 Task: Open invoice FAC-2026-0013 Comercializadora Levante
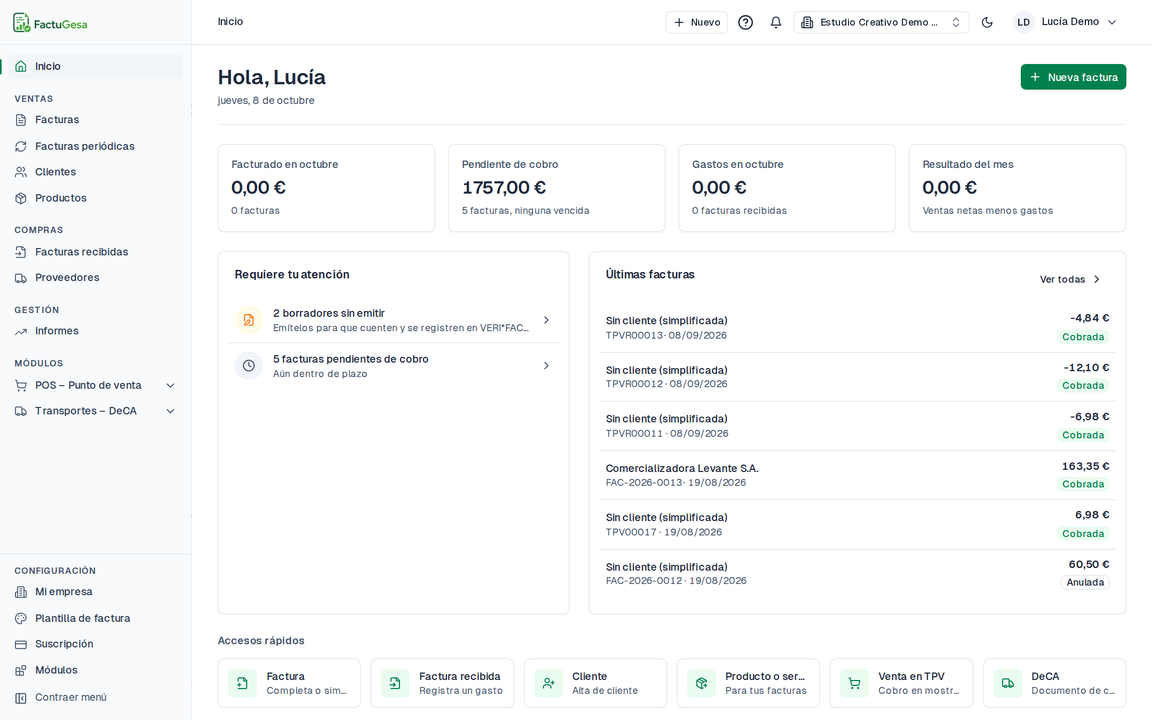(857, 475)
